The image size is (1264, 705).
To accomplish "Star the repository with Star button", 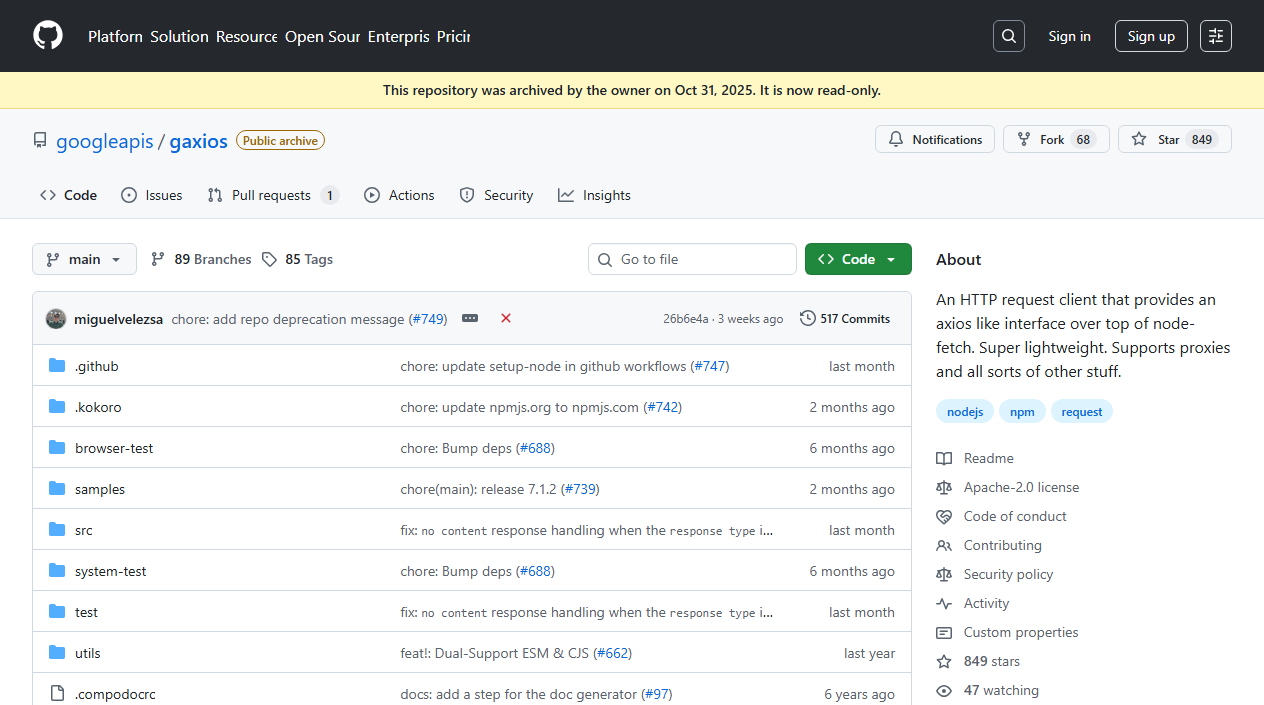I will (1174, 139).
